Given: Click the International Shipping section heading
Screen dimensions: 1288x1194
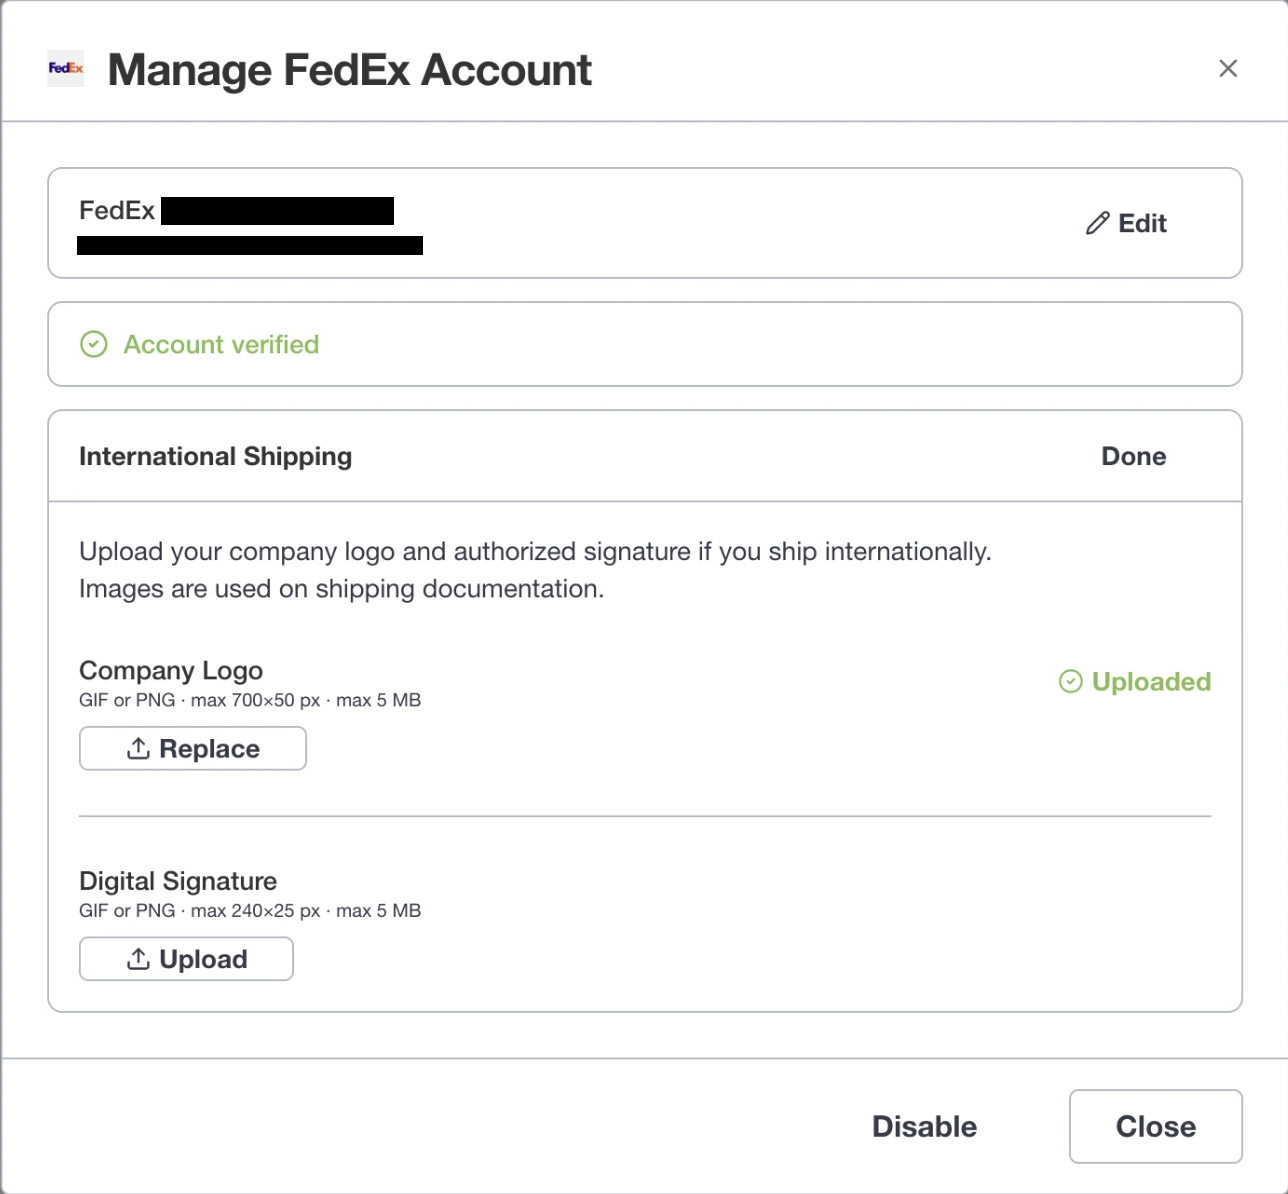Looking at the screenshot, I should (x=215, y=456).
